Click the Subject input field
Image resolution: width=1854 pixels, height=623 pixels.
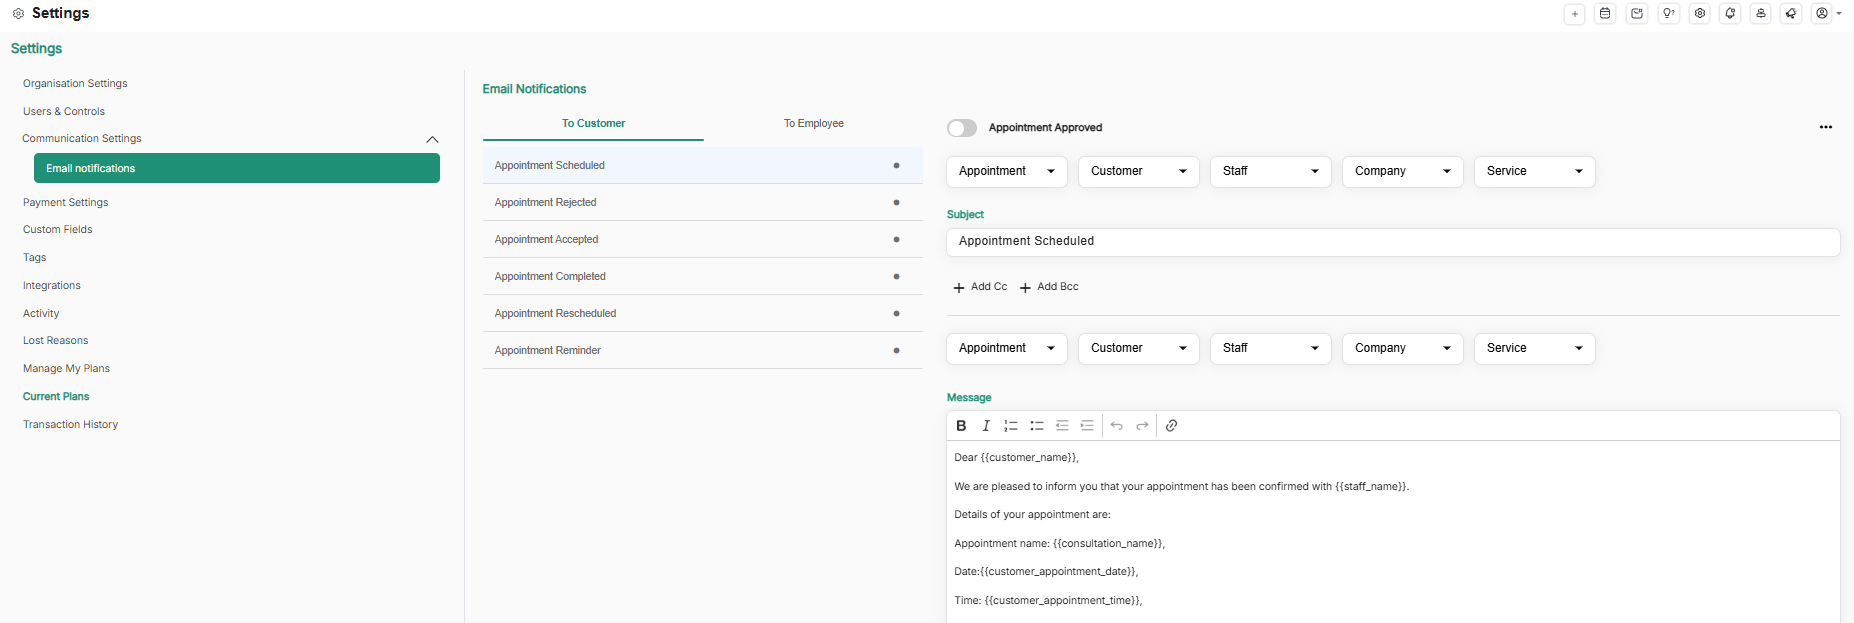pos(1392,242)
